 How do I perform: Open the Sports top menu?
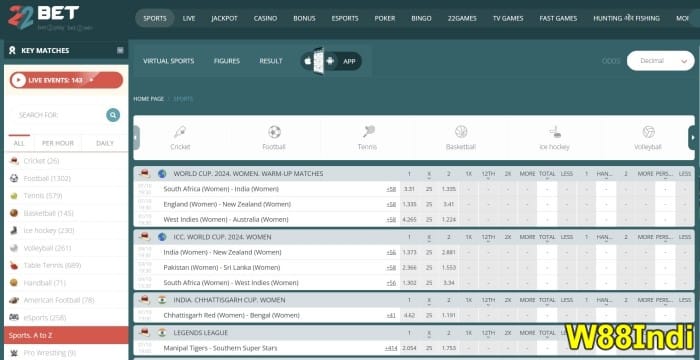(x=154, y=18)
